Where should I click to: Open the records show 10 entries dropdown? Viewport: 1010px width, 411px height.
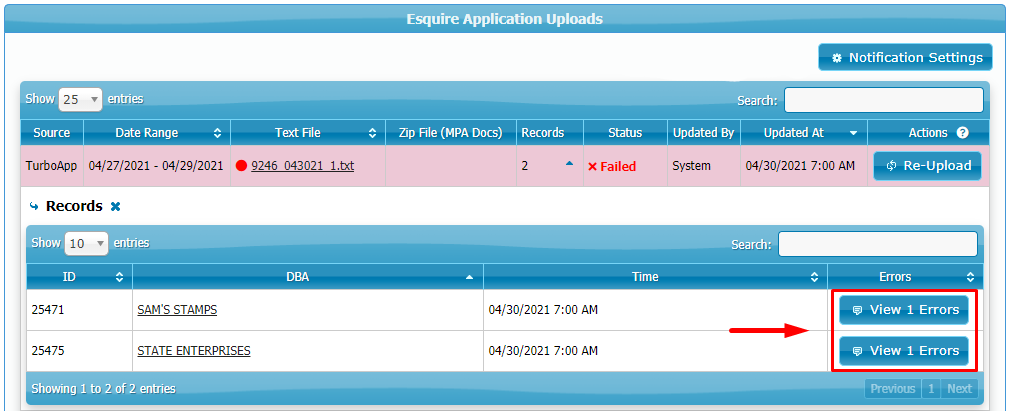point(86,243)
